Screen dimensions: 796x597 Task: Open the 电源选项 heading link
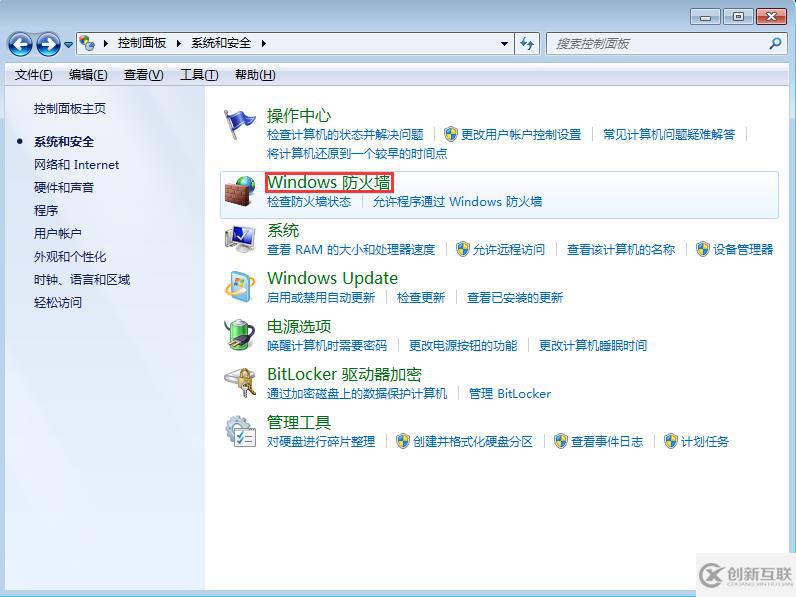pos(298,326)
